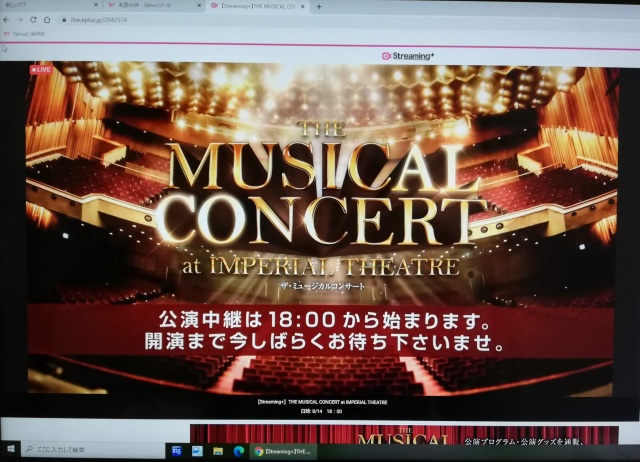
Task: Open the red curtain Musical Concert banner
Action: point(404,435)
